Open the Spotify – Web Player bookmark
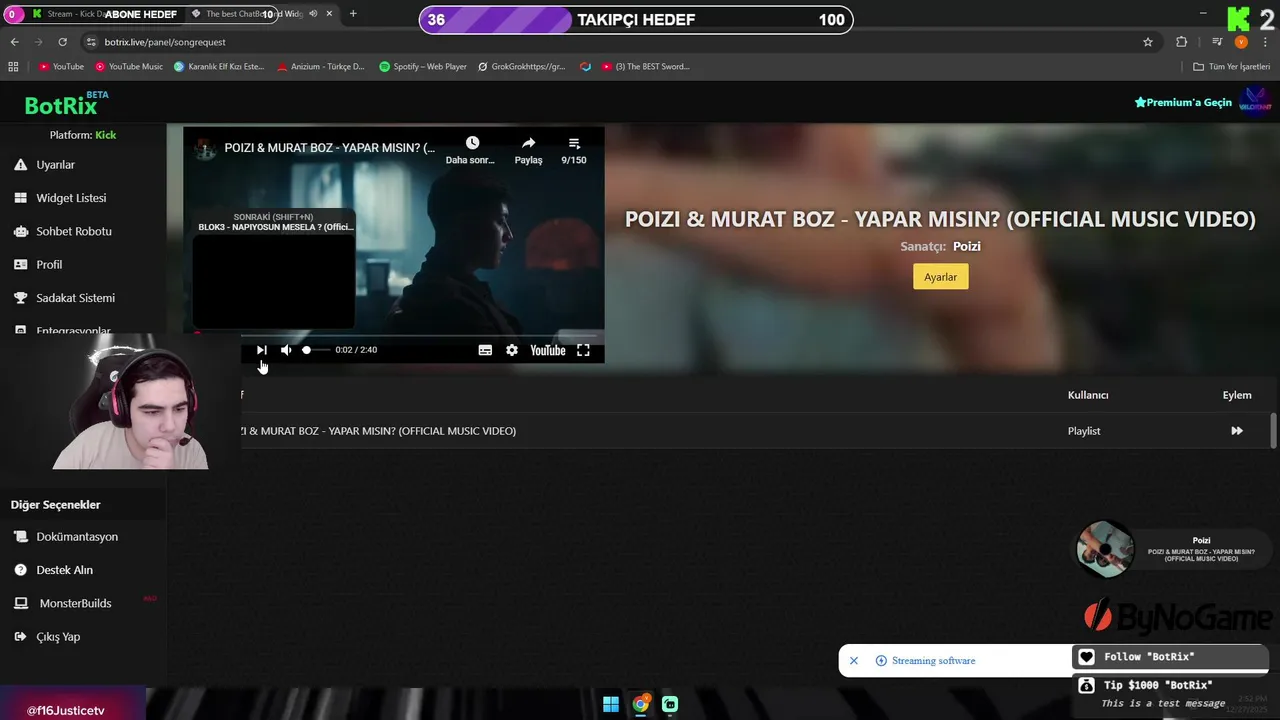Screen dimensions: 1280x720 423,67
